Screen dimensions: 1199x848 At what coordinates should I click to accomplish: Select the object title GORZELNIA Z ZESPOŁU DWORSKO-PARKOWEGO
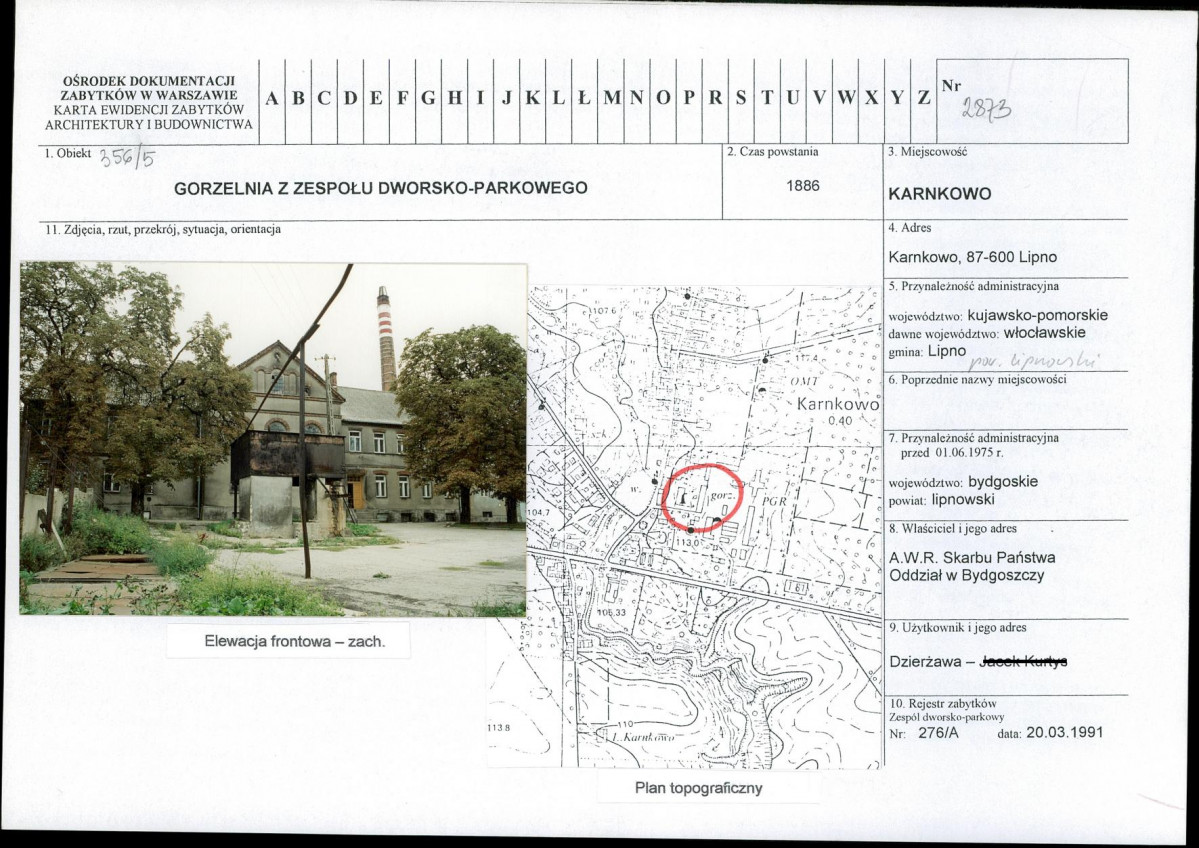[x=381, y=188]
